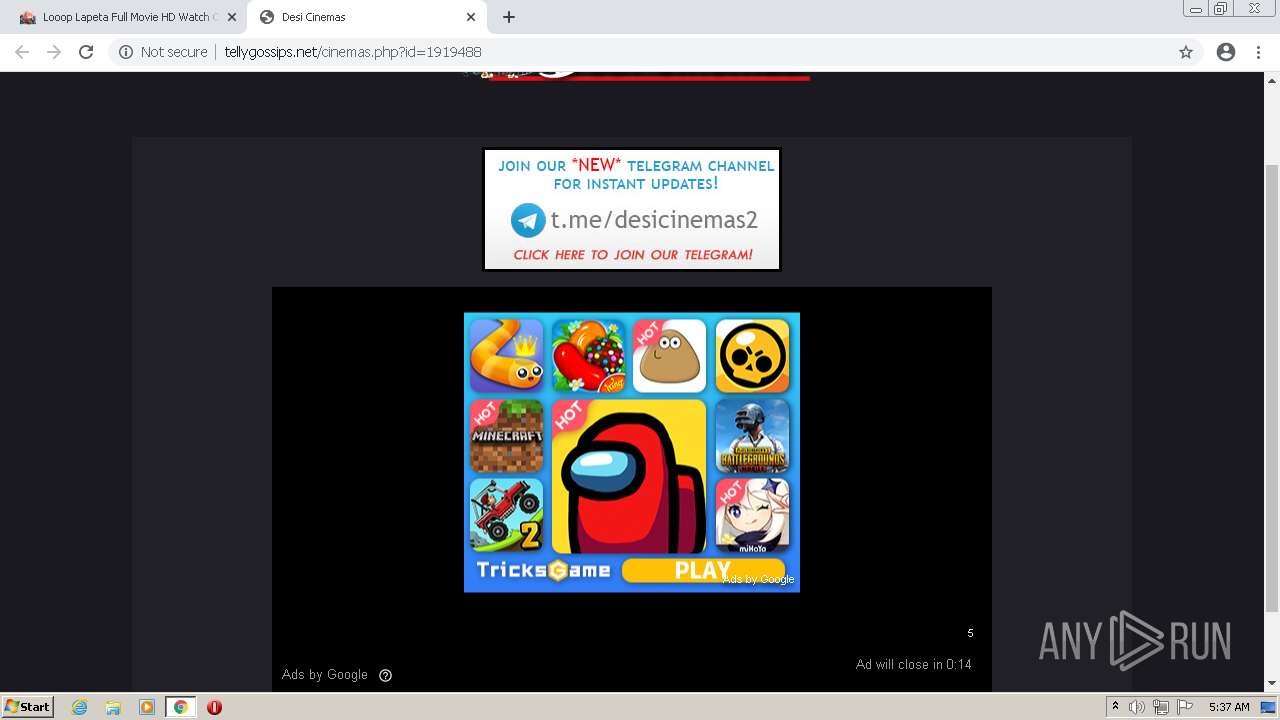The image size is (1280, 720).
Task: Click page scrollbar thumb
Action: pyautogui.click(x=1272, y=388)
